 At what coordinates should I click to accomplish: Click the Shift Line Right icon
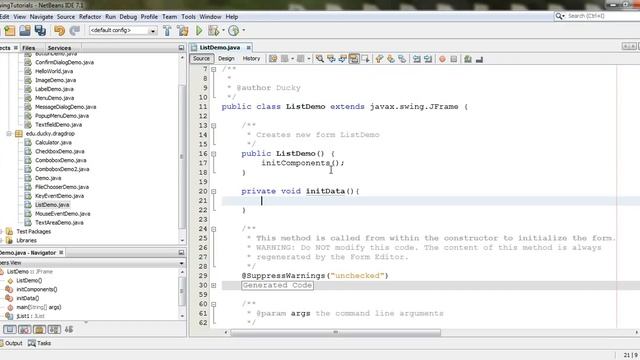point(428,59)
